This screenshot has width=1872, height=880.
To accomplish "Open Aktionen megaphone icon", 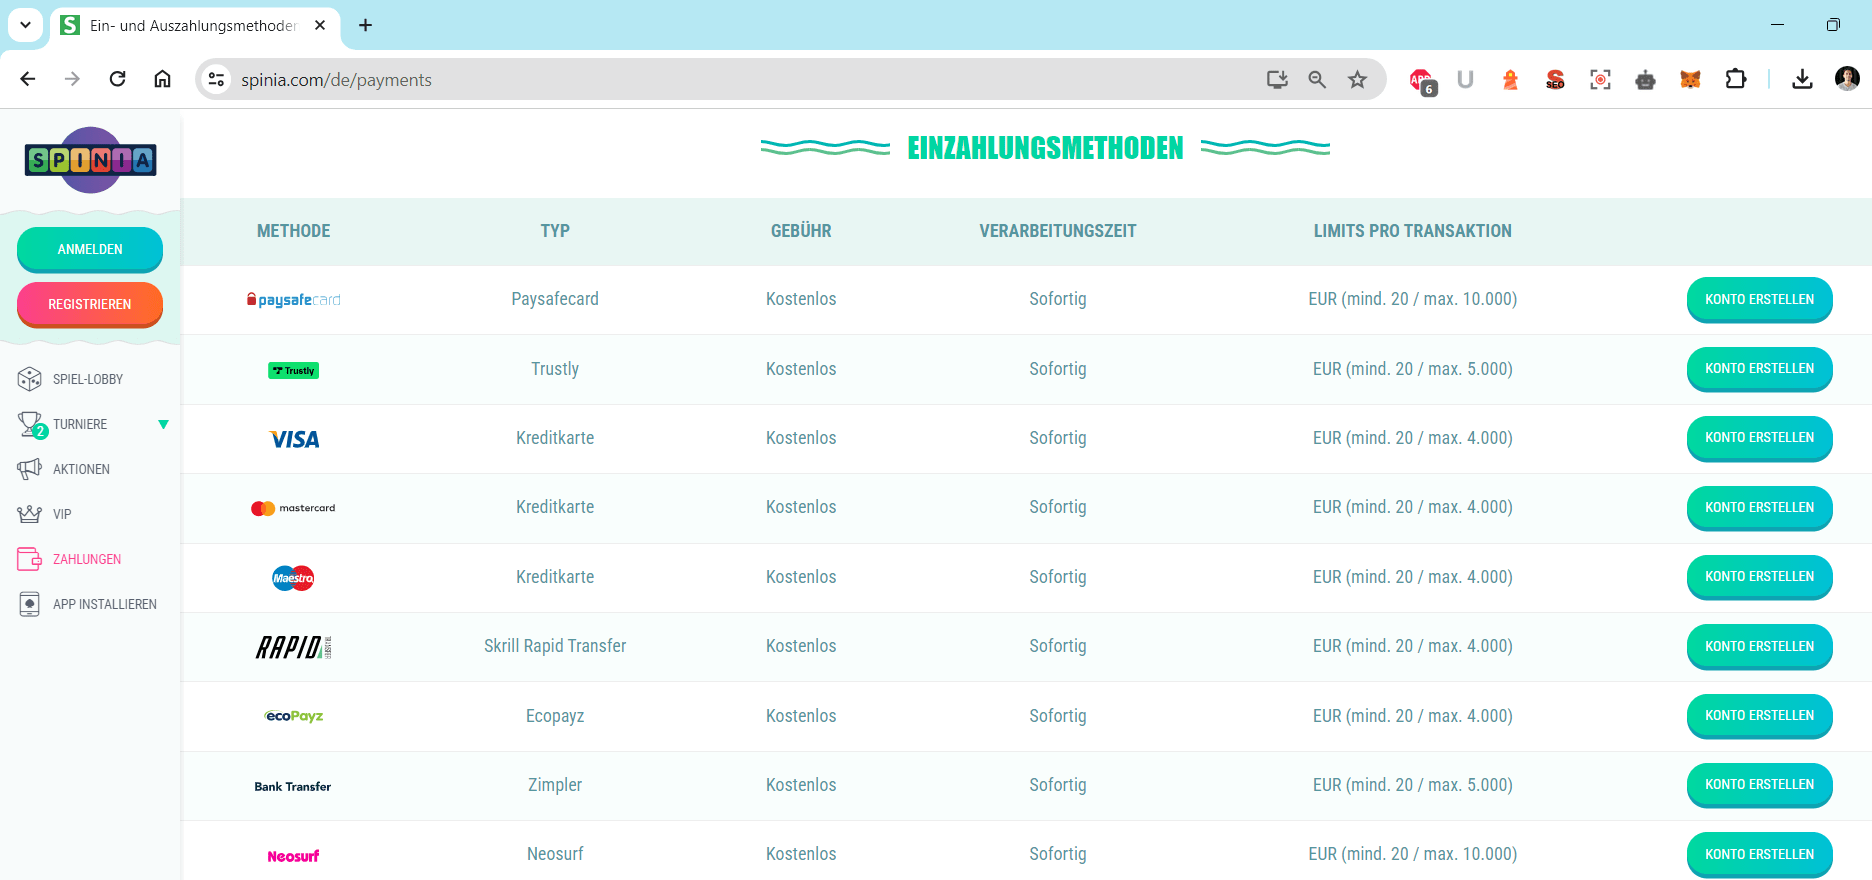I will (x=30, y=469).
